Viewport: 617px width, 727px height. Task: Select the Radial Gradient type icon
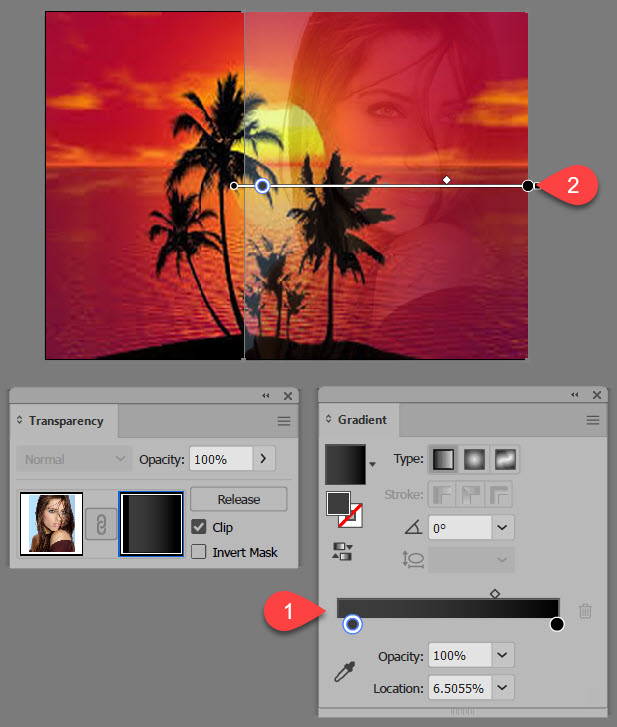pos(474,459)
